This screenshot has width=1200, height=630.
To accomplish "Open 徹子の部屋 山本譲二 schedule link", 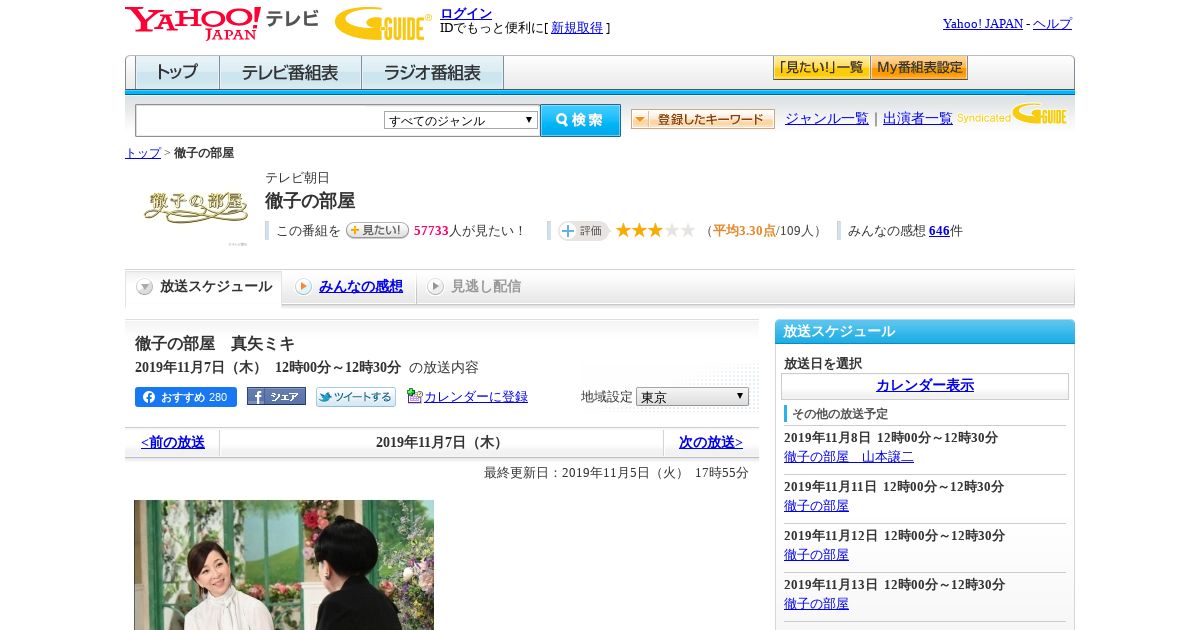I will [849, 457].
